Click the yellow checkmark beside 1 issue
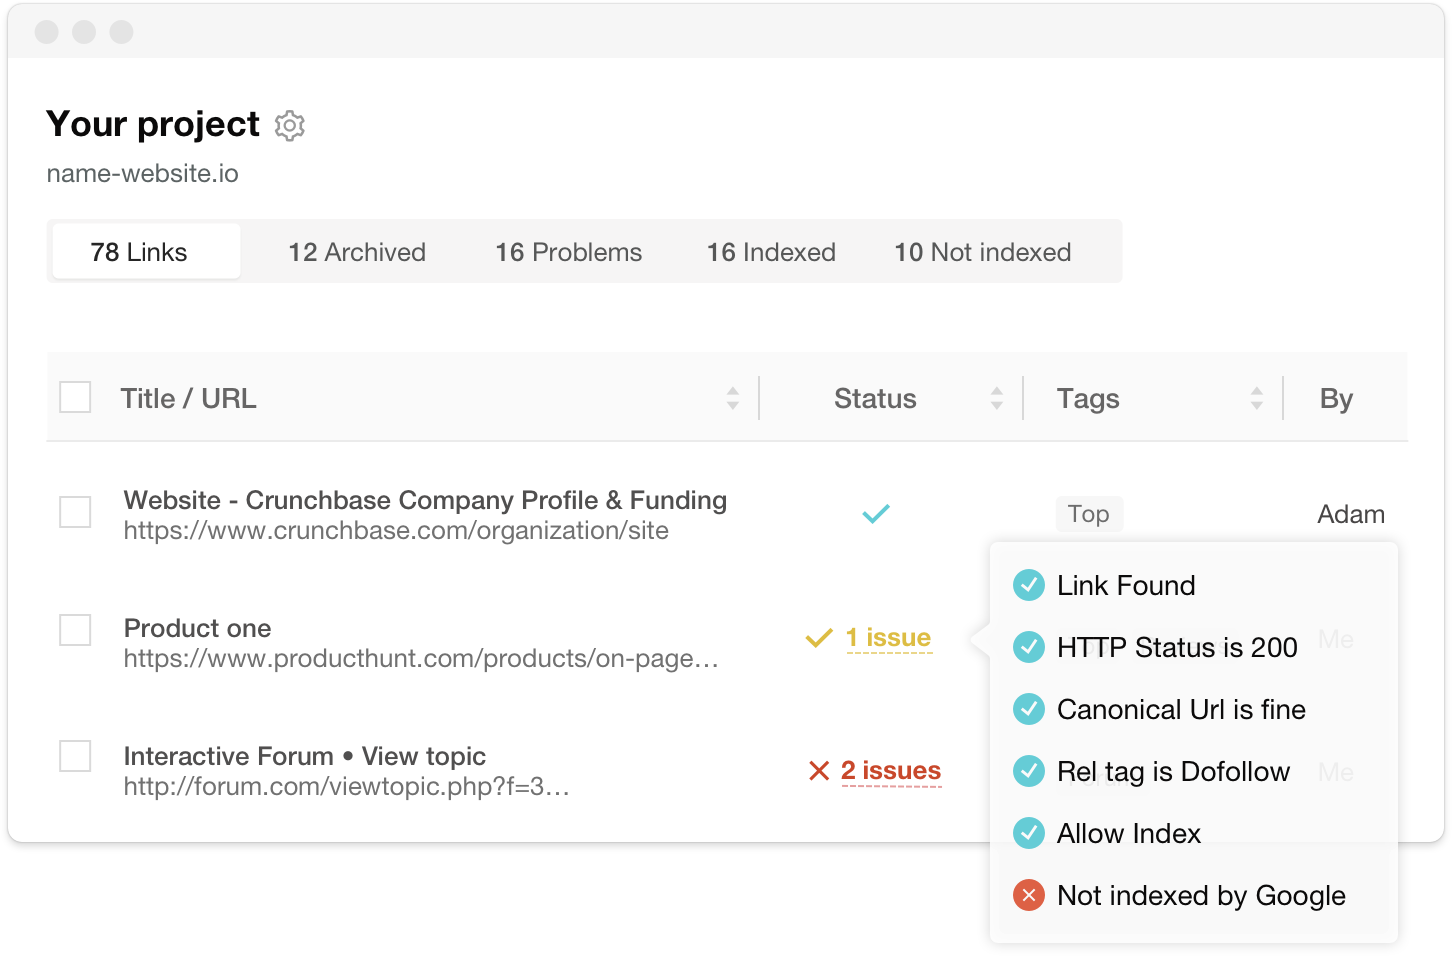 [x=819, y=638]
